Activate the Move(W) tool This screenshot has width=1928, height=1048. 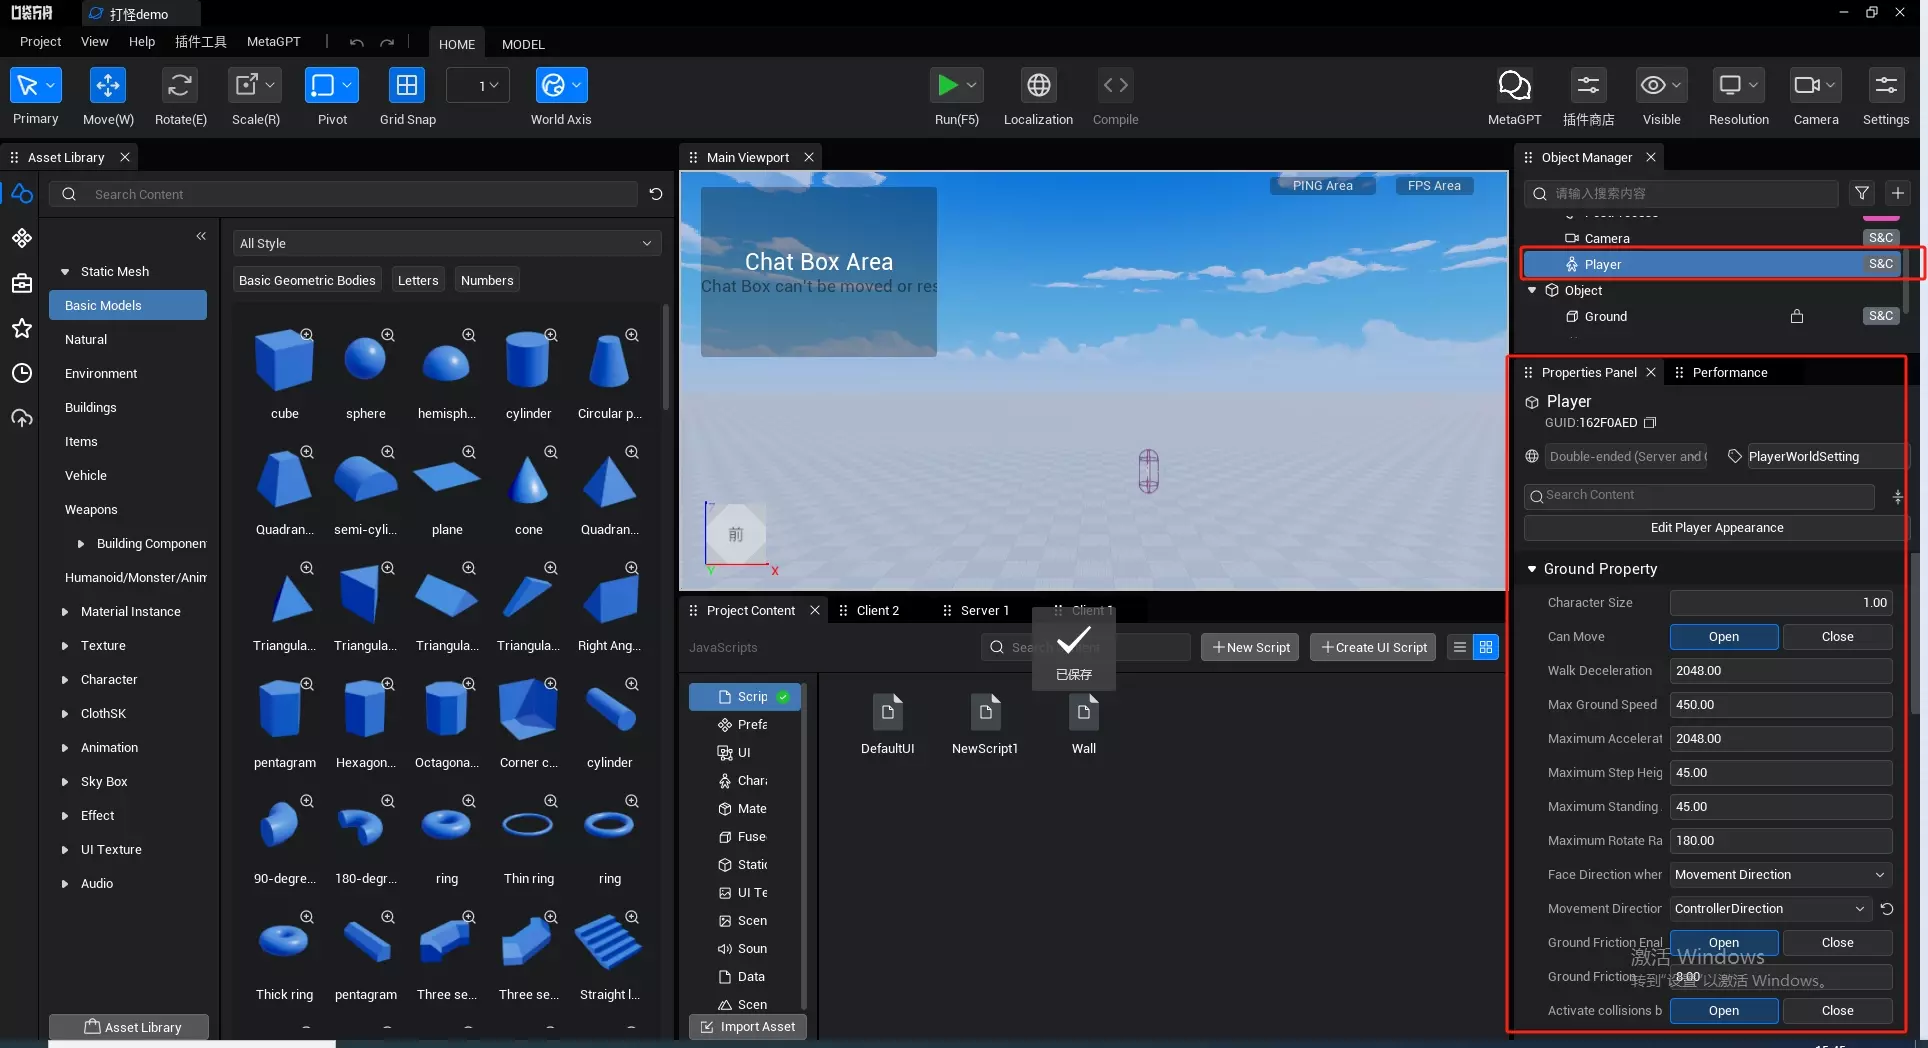[x=107, y=86]
